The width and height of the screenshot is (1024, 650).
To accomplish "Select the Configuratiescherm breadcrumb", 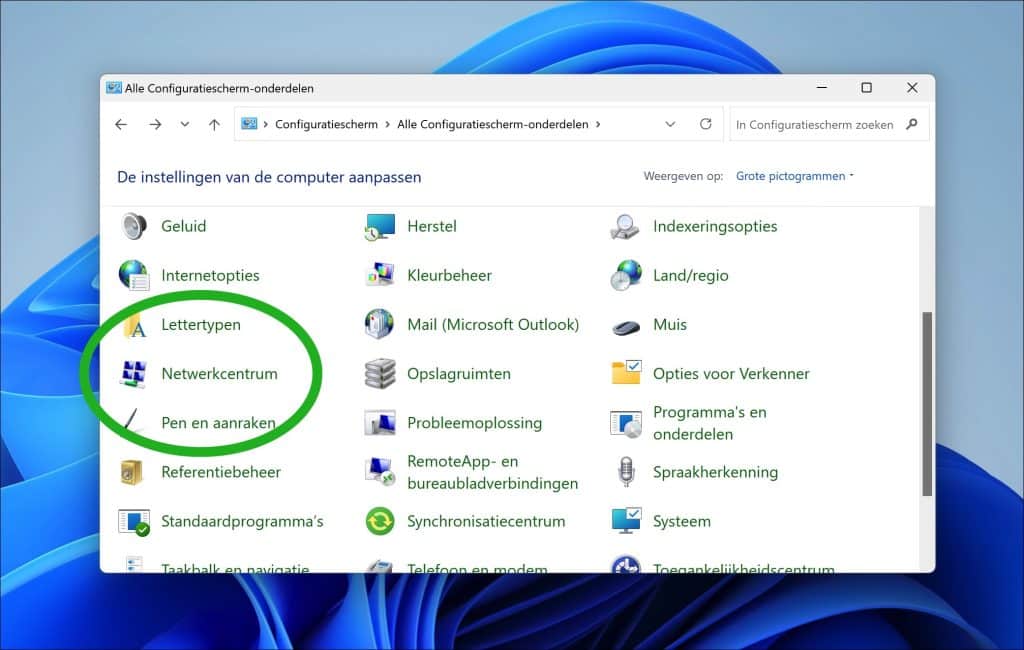I will point(327,124).
